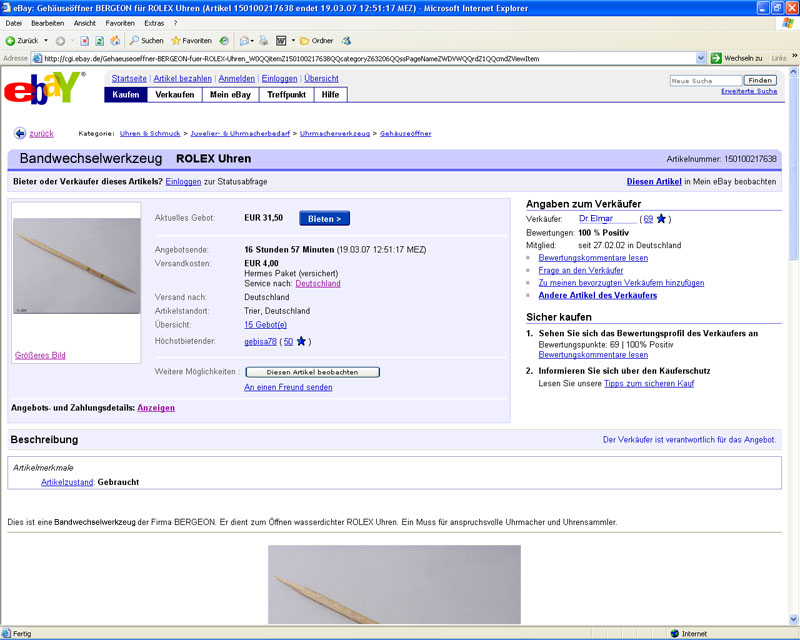Image resolution: width=800 pixels, height=640 pixels.
Task: Click Frage an den Verkäufer link
Action: coord(581,270)
